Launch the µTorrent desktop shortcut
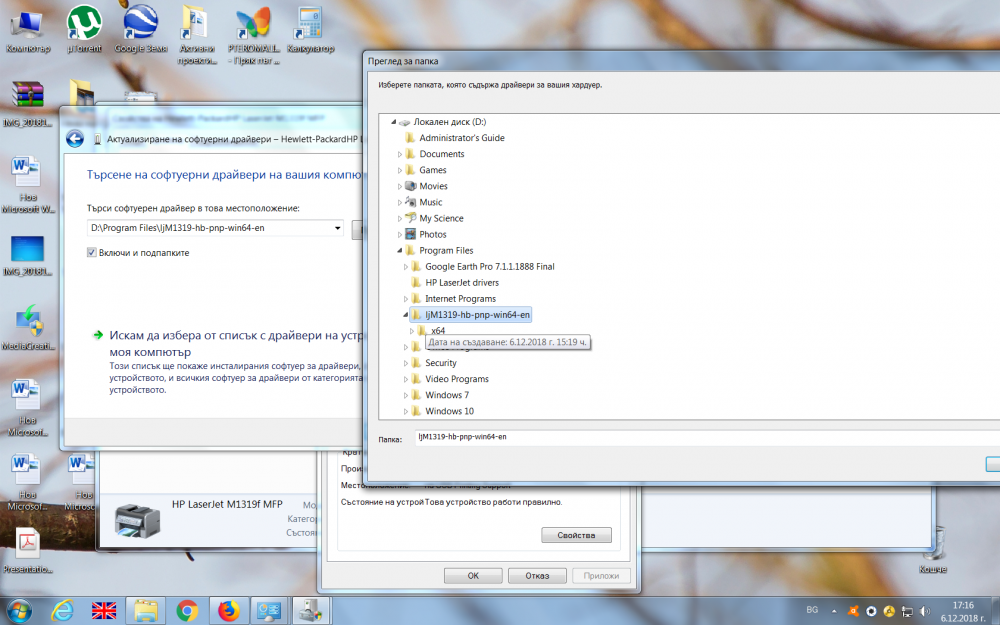1000x625 pixels. coord(84,31)
